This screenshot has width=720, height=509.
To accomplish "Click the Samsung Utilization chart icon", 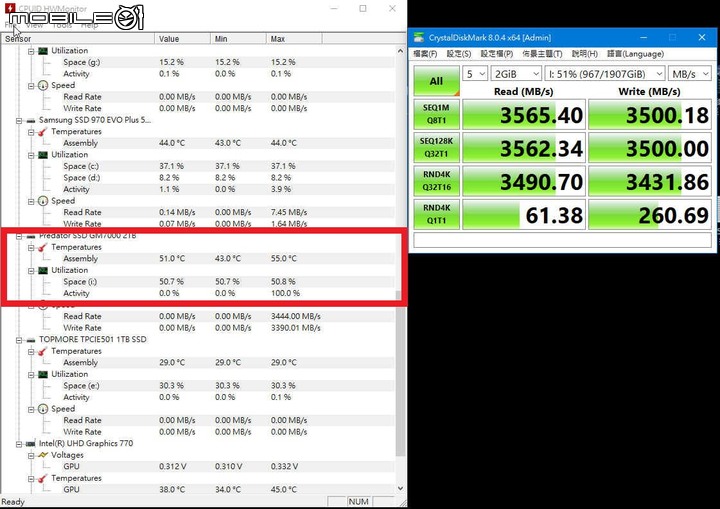I will pos(43,155).
